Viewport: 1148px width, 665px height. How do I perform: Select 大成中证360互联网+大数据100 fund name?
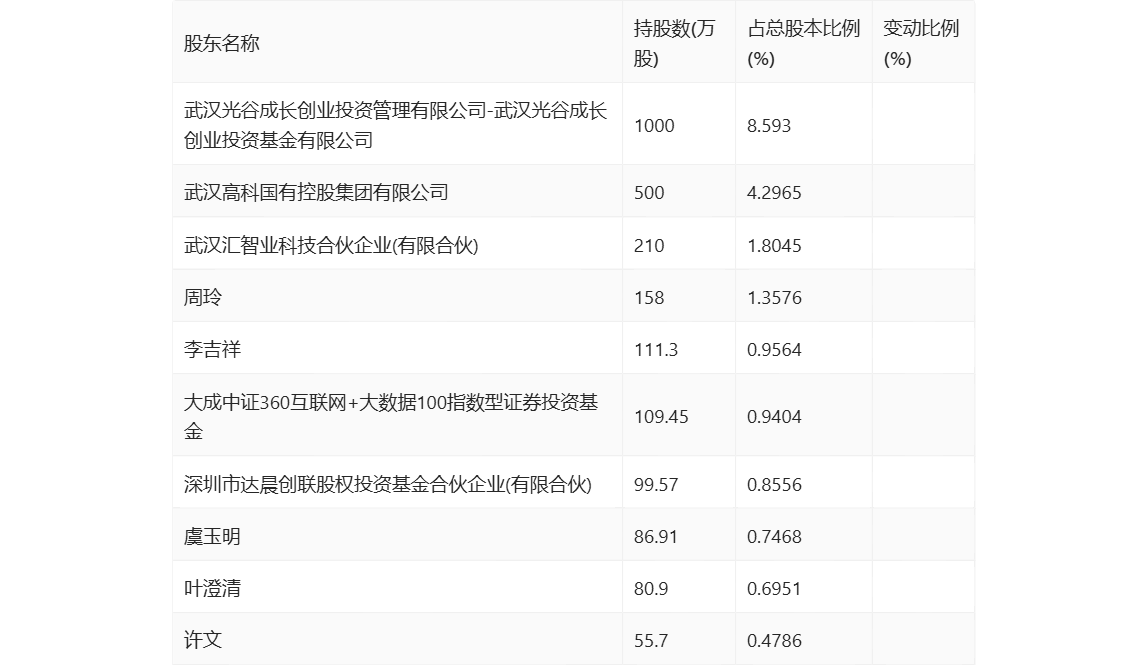click(391, 417)
